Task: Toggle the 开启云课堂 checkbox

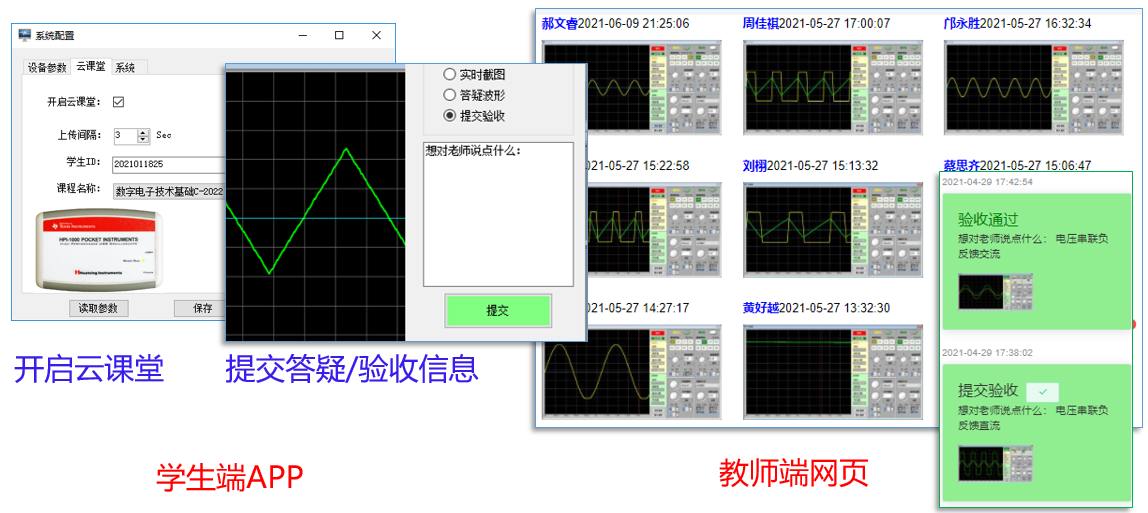Action: click(118, 102)
